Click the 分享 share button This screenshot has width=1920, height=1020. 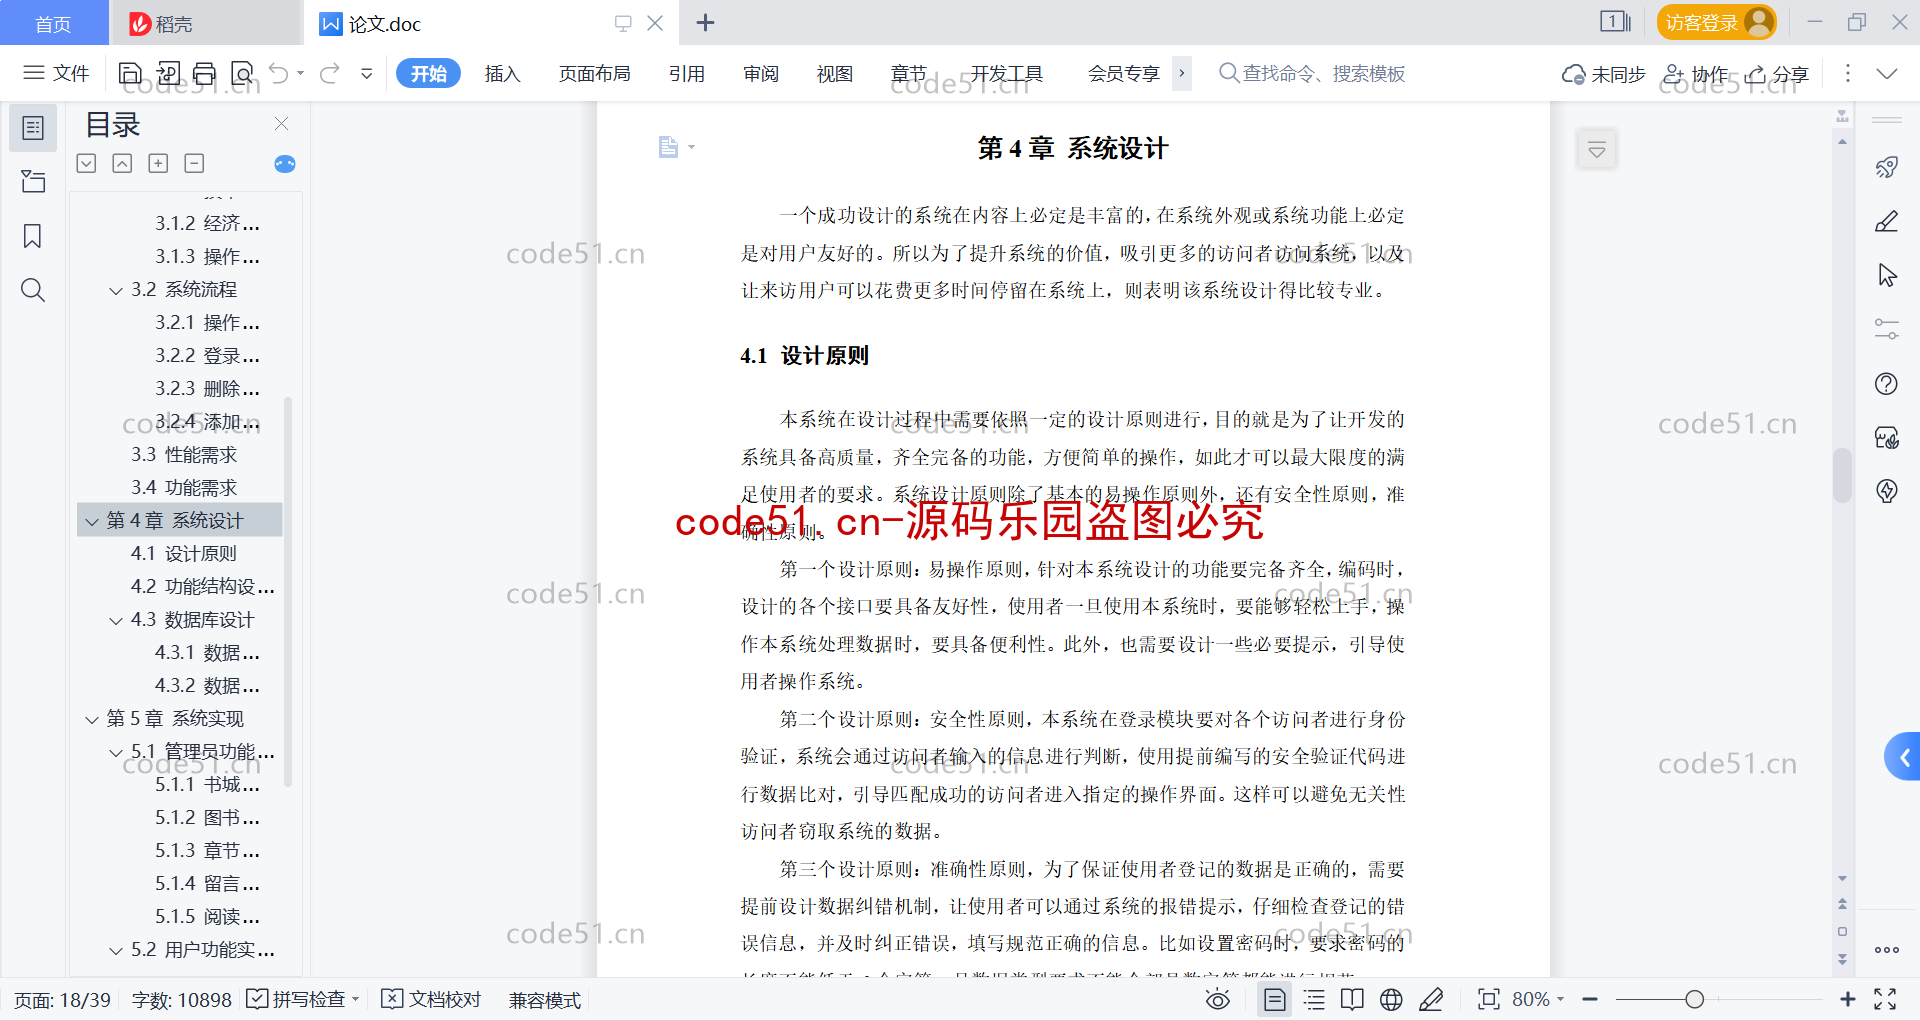(1777, 74)
